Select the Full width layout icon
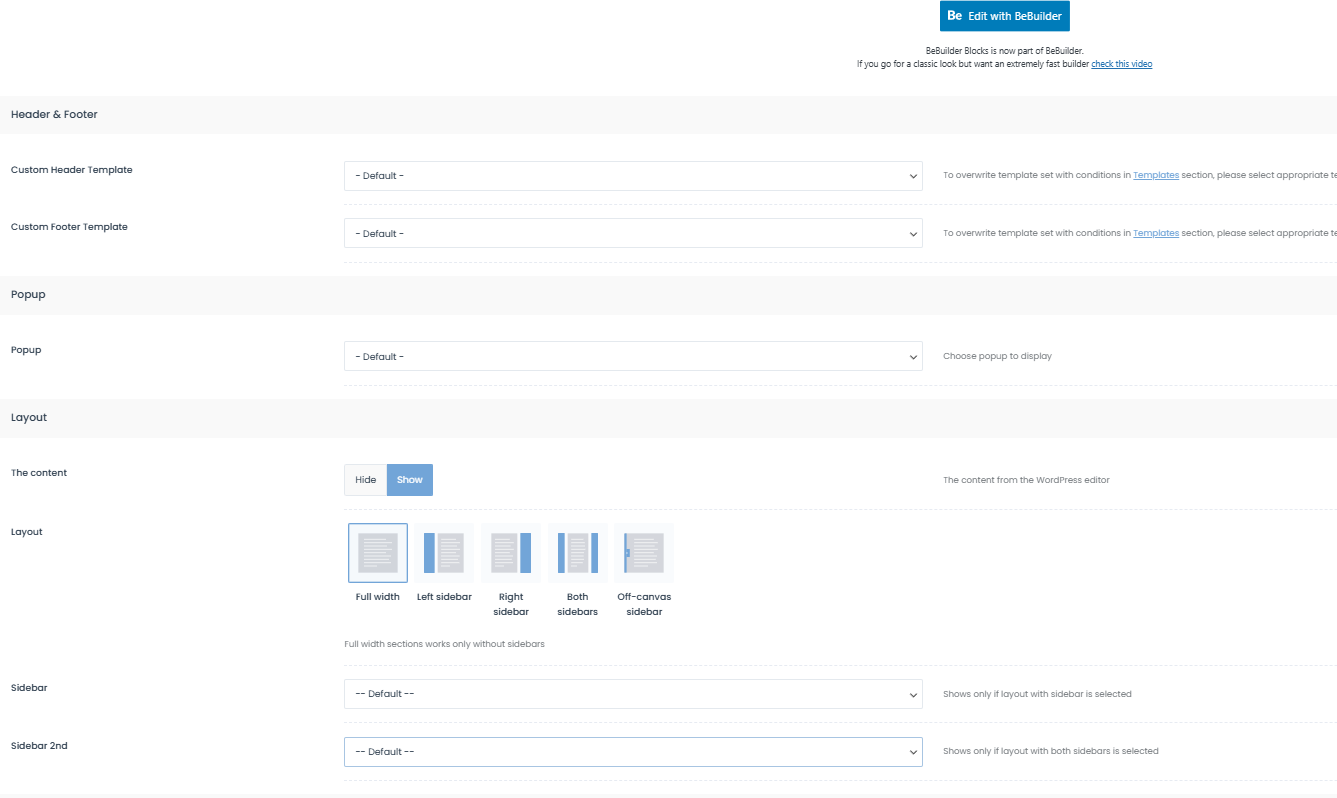Image resolution: width=1337 pixels, height=798 pixels. (x=378, y=553)
